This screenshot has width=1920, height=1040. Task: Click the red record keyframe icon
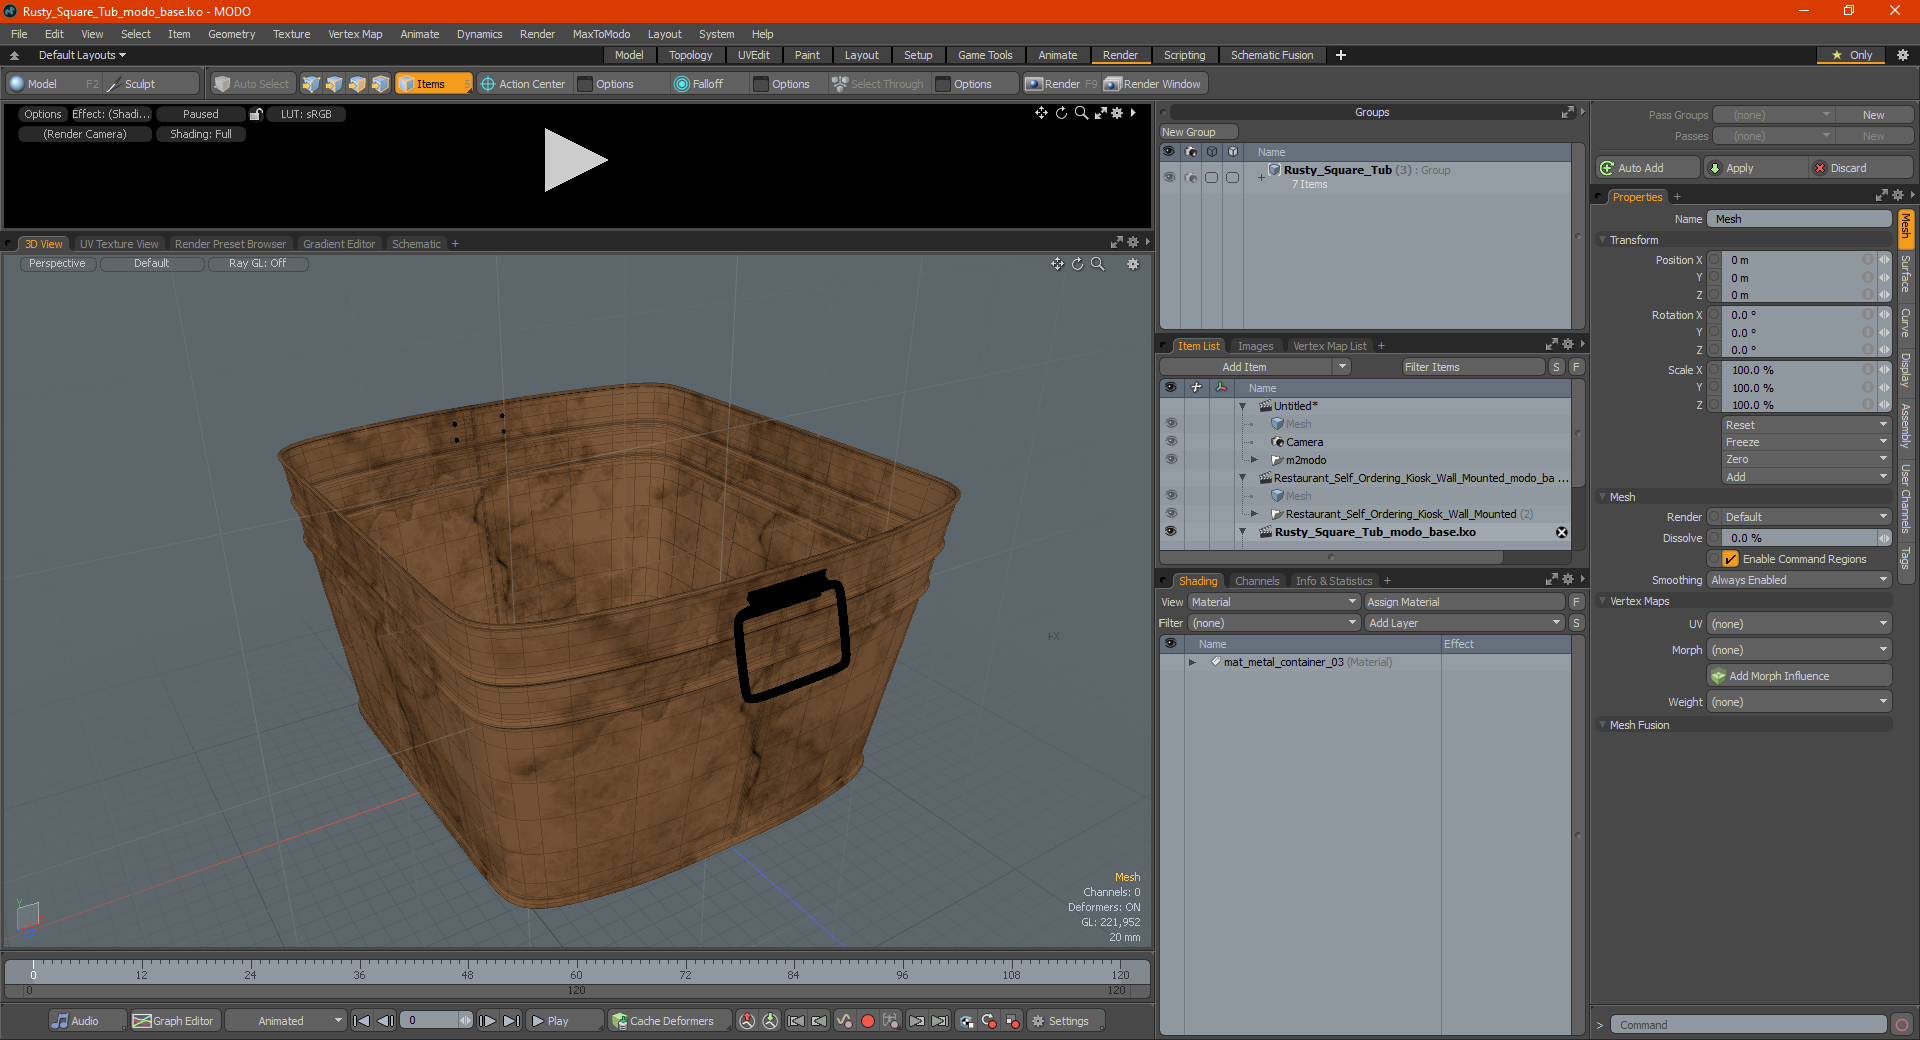point(868,1021)
